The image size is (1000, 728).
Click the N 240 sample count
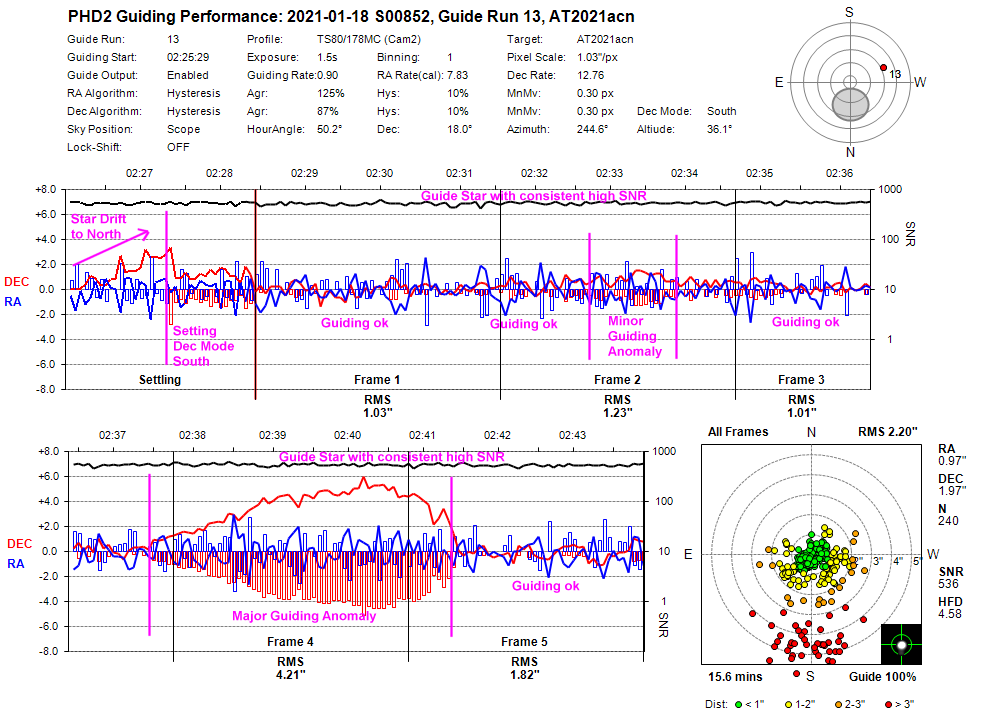point(948,514)
